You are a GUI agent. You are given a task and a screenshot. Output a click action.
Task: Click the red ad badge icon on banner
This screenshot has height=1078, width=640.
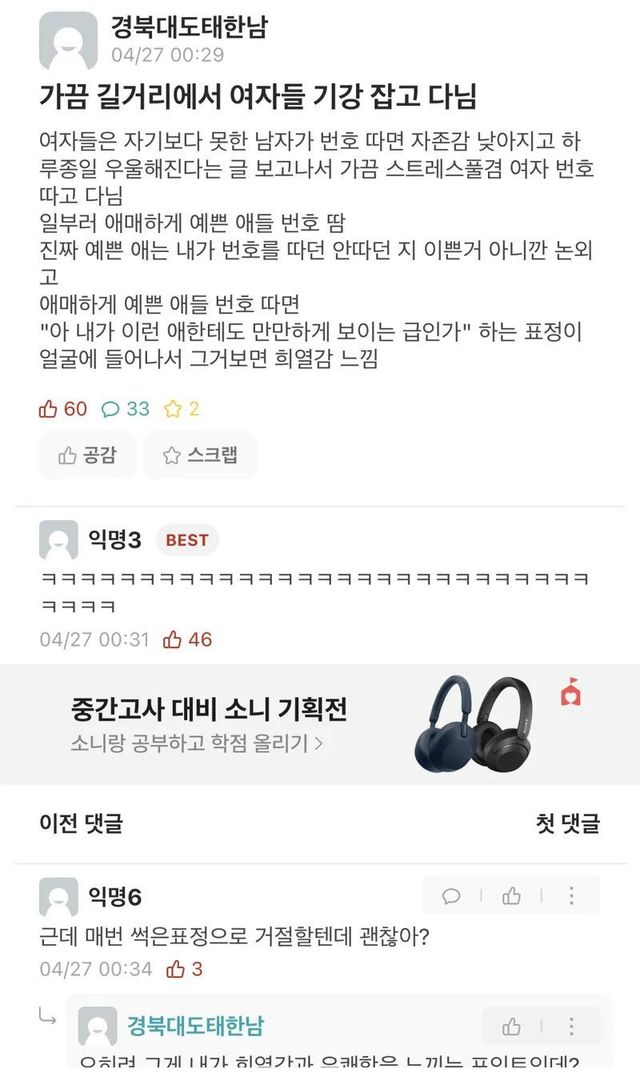coord(571,692)
